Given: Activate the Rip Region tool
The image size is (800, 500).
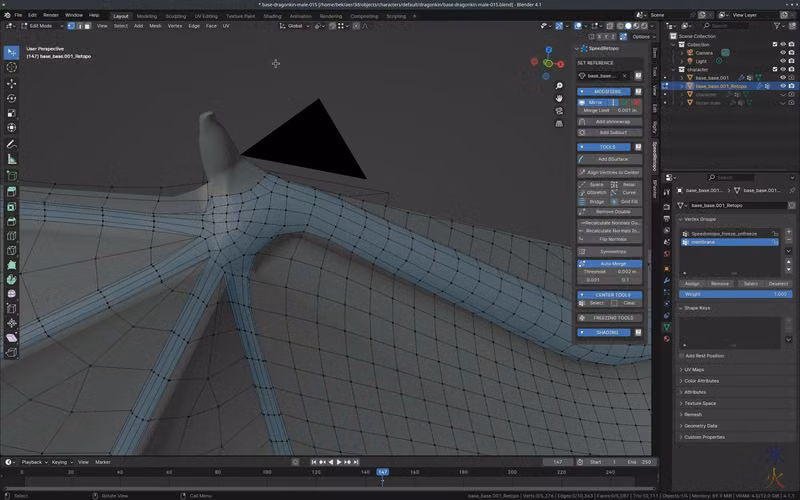Looking at the screenshot, I should (x=11, y=353).
